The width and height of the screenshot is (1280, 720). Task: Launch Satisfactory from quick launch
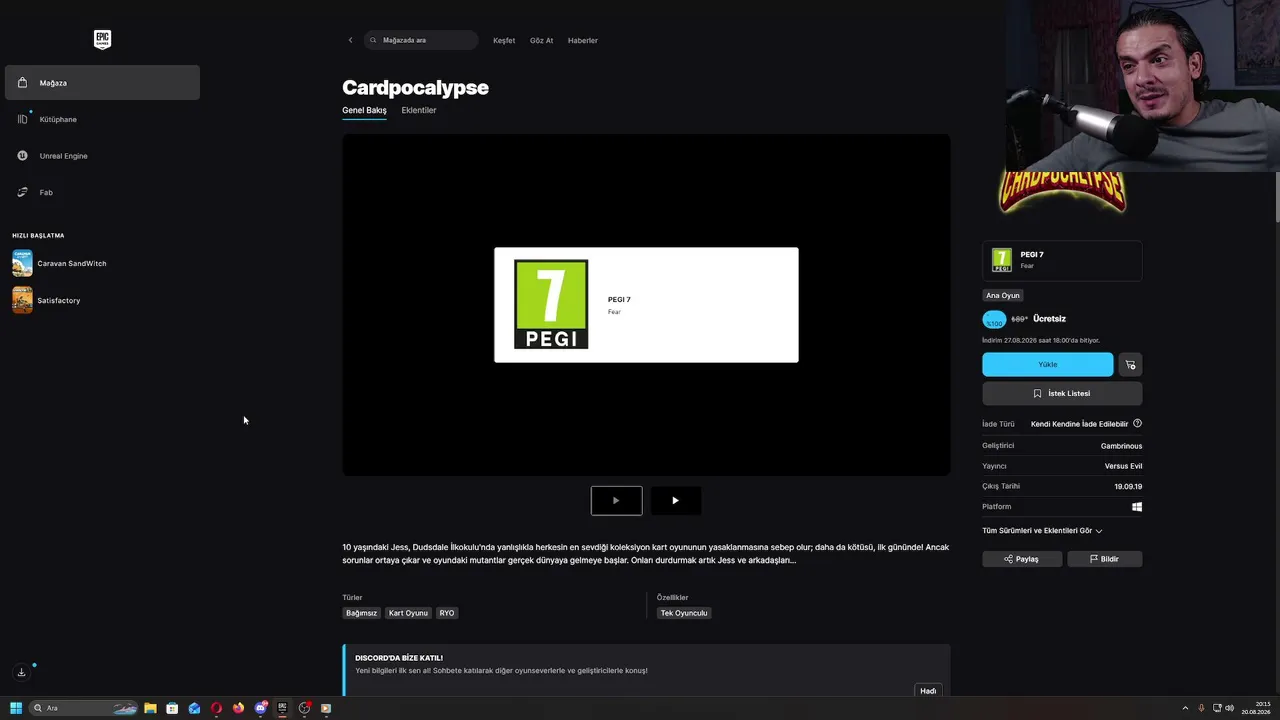point(47,300)
